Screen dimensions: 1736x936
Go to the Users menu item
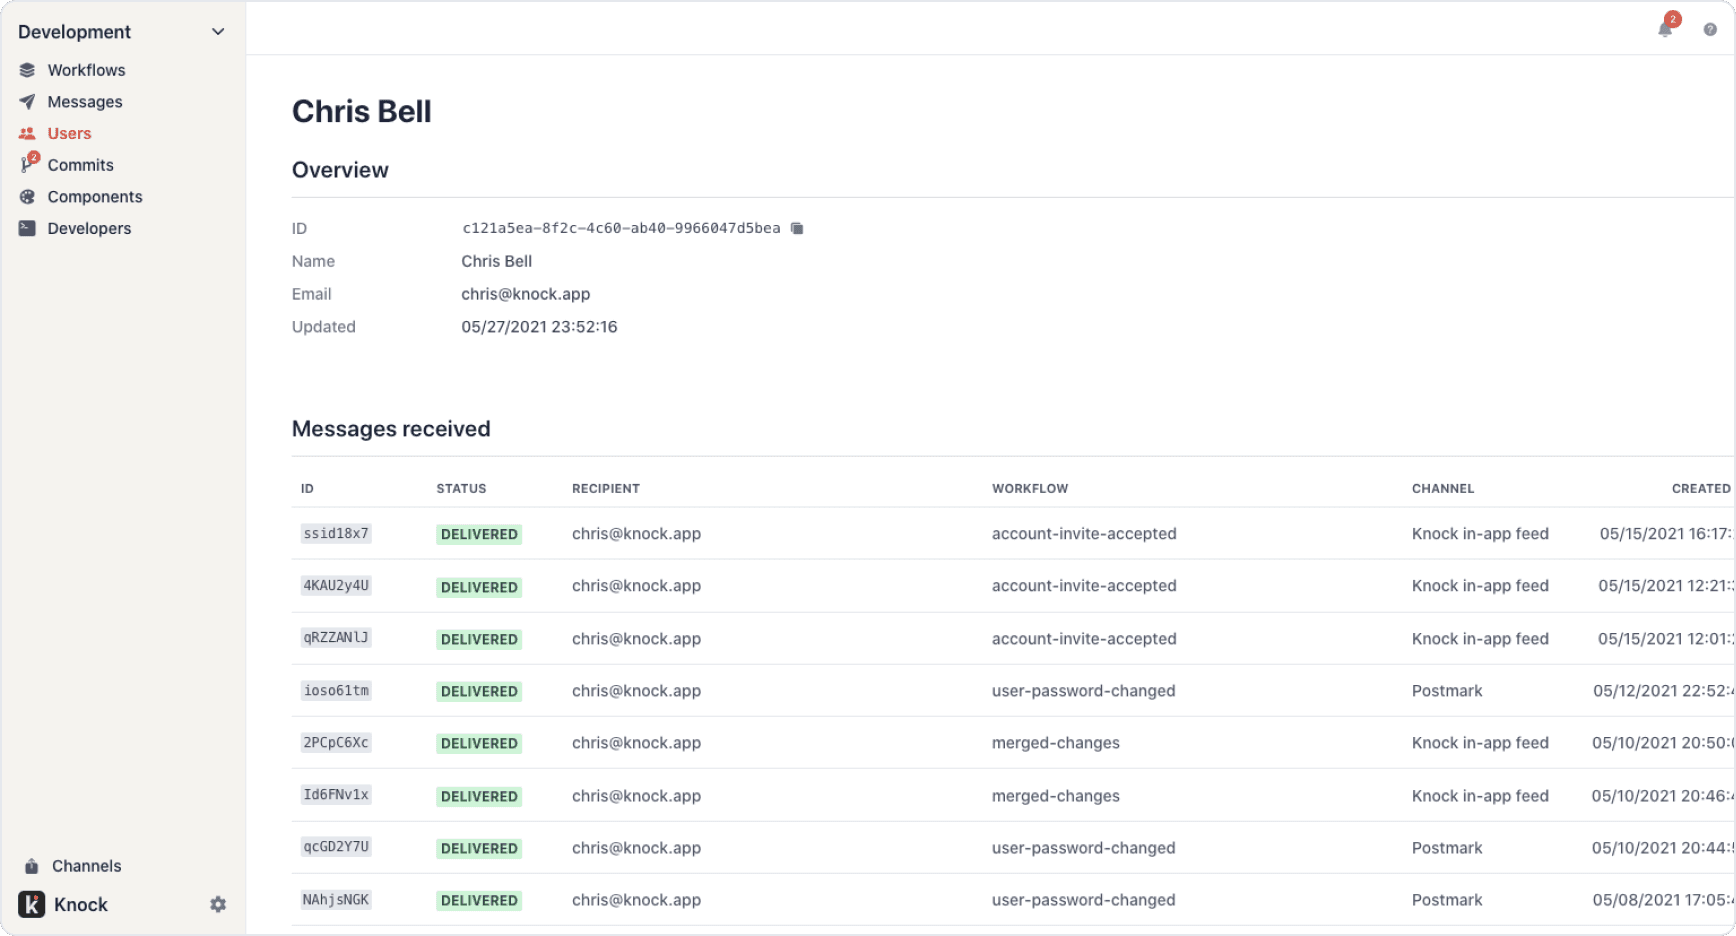(x=69, y=134)
